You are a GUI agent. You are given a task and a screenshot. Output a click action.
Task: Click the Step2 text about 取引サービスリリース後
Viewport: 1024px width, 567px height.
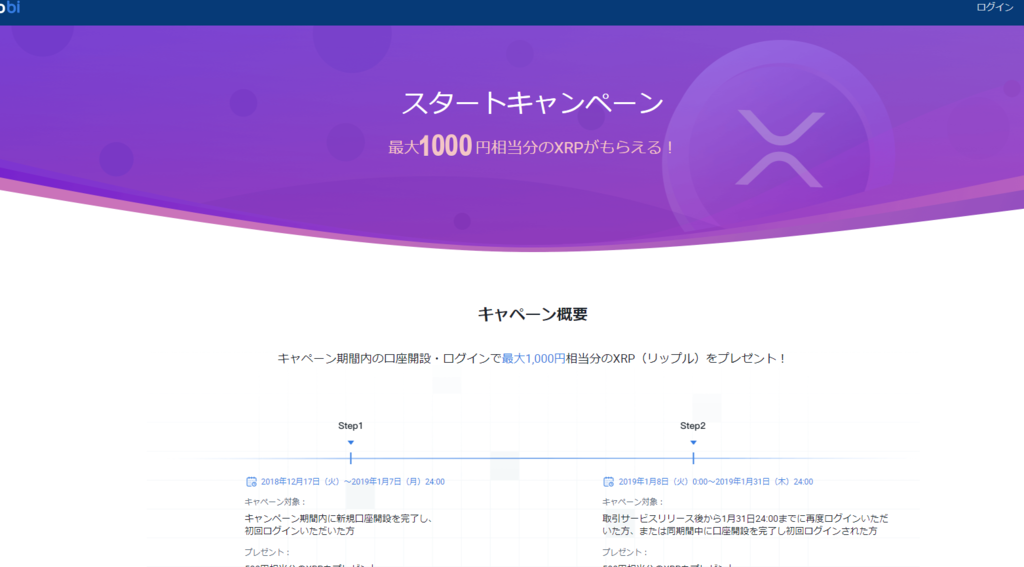(x=744, y=525)
